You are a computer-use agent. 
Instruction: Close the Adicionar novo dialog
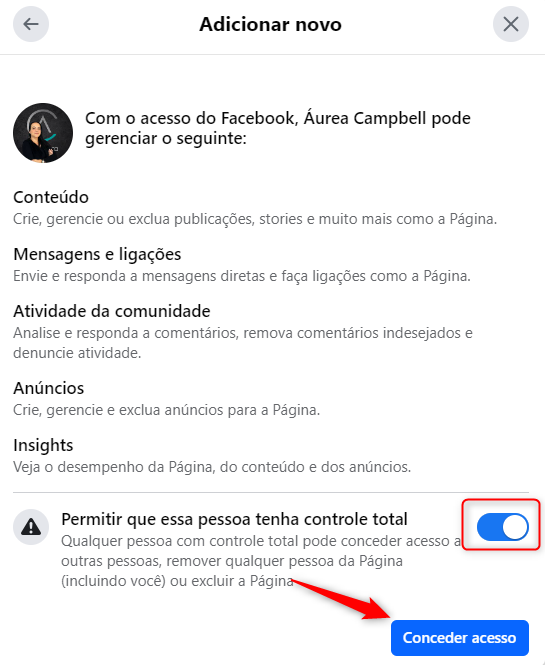click(511, 24)
